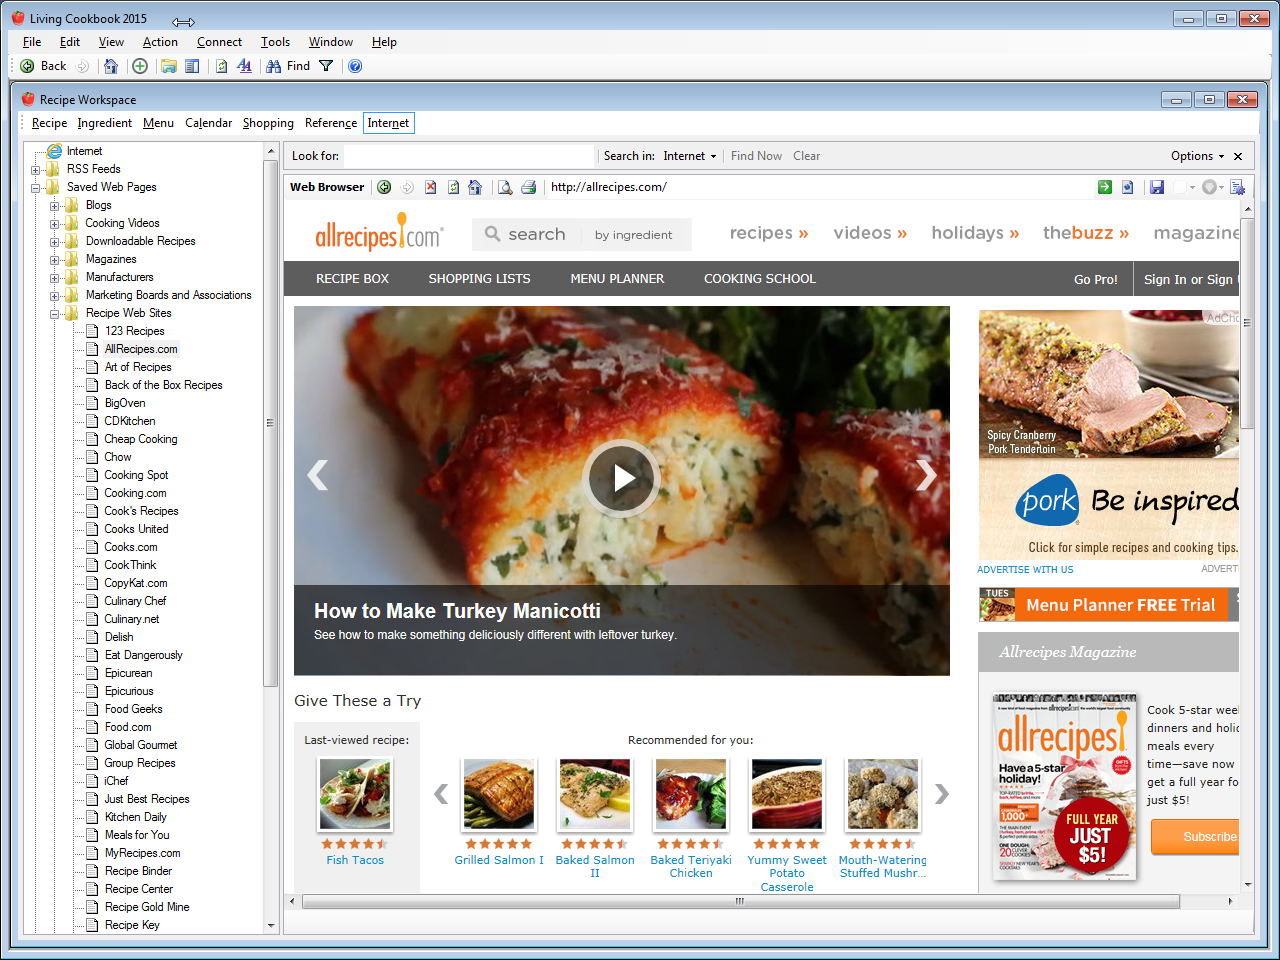This screenshot has width=1280, height=960.
Task: Click the Refresh icon in the main toolbar
Action: 222,66
